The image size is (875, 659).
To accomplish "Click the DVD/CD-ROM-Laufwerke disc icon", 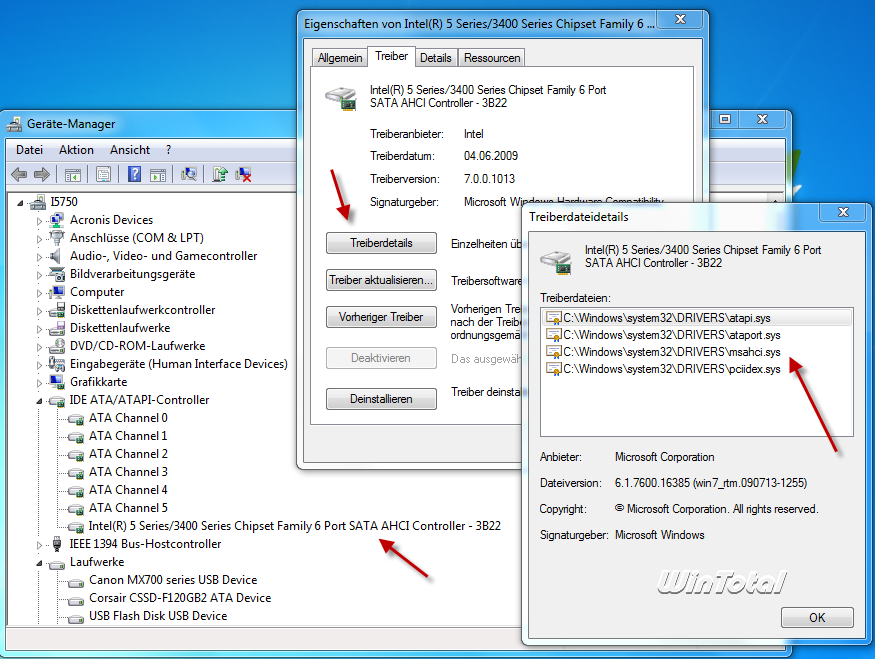I will pyautogui.click(x=56, y=346).
